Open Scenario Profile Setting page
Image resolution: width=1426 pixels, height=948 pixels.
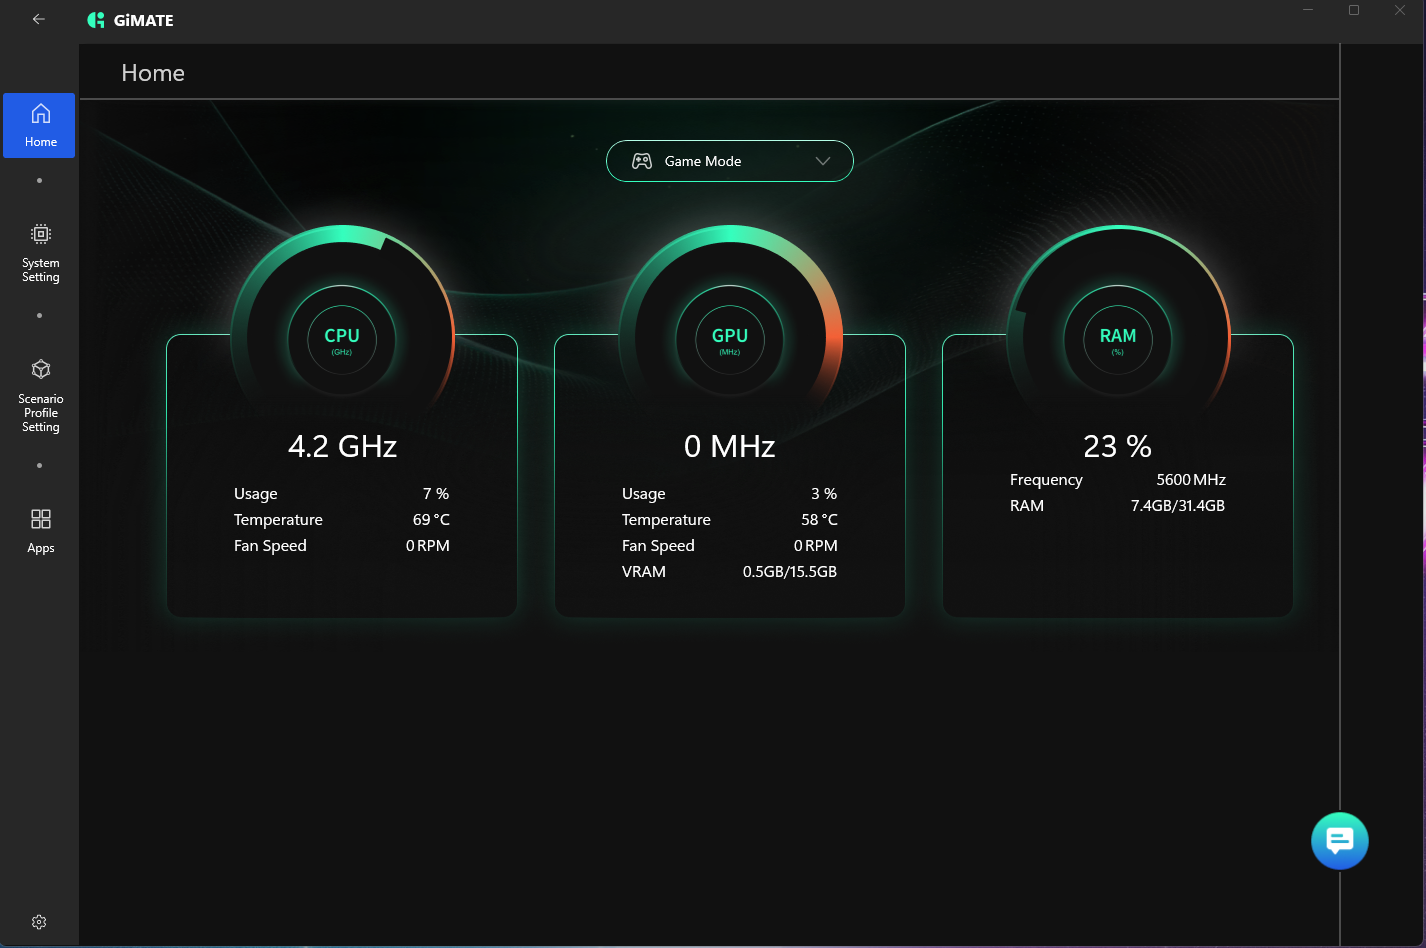[40, 396]
